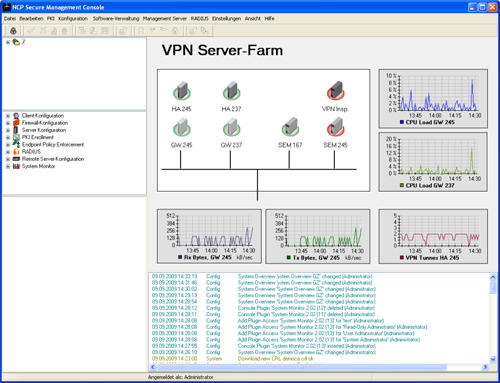This screenshot has height=383, width=500.
Task: Select the GW 237 gateway icon
Action: pos(231,127)
